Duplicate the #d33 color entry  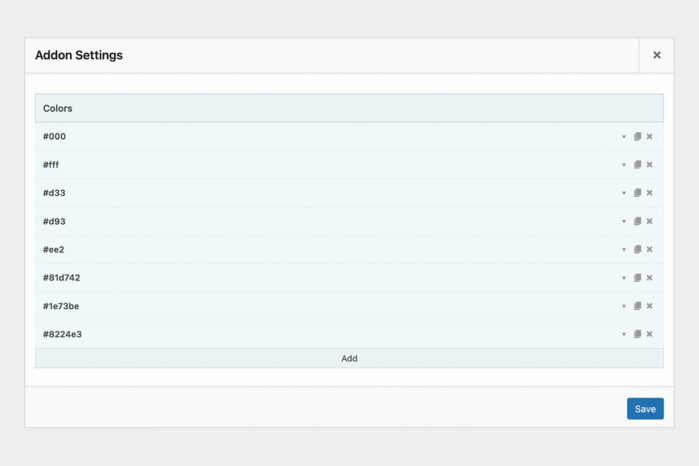point(637,193)
